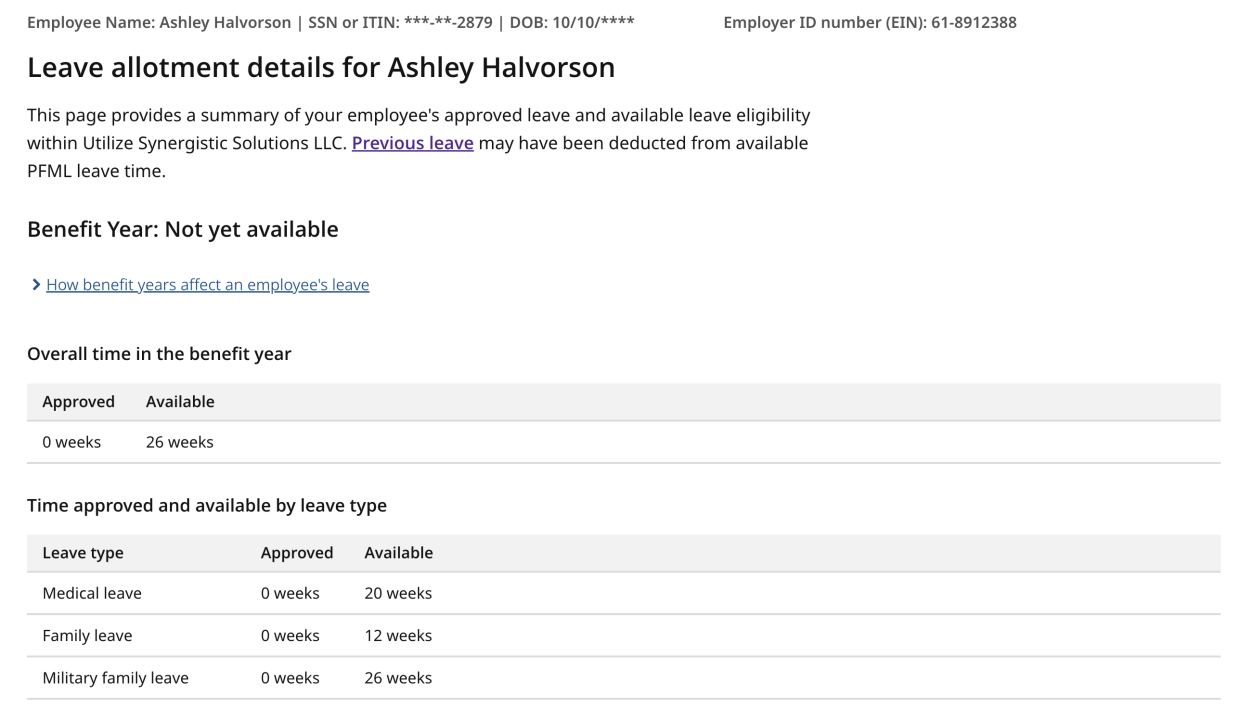Image resolution: width=1240 pixels, height=720 pixels.
Task: Select the overall available 26 weeks value
Action: coord(179,442)
